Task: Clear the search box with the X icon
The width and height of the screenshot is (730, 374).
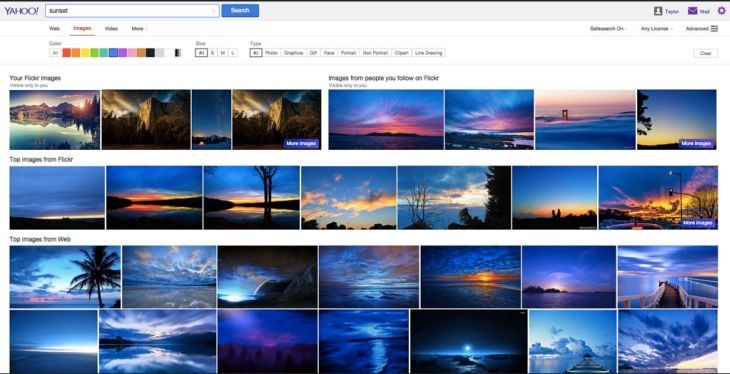Action: pos(213,11)
